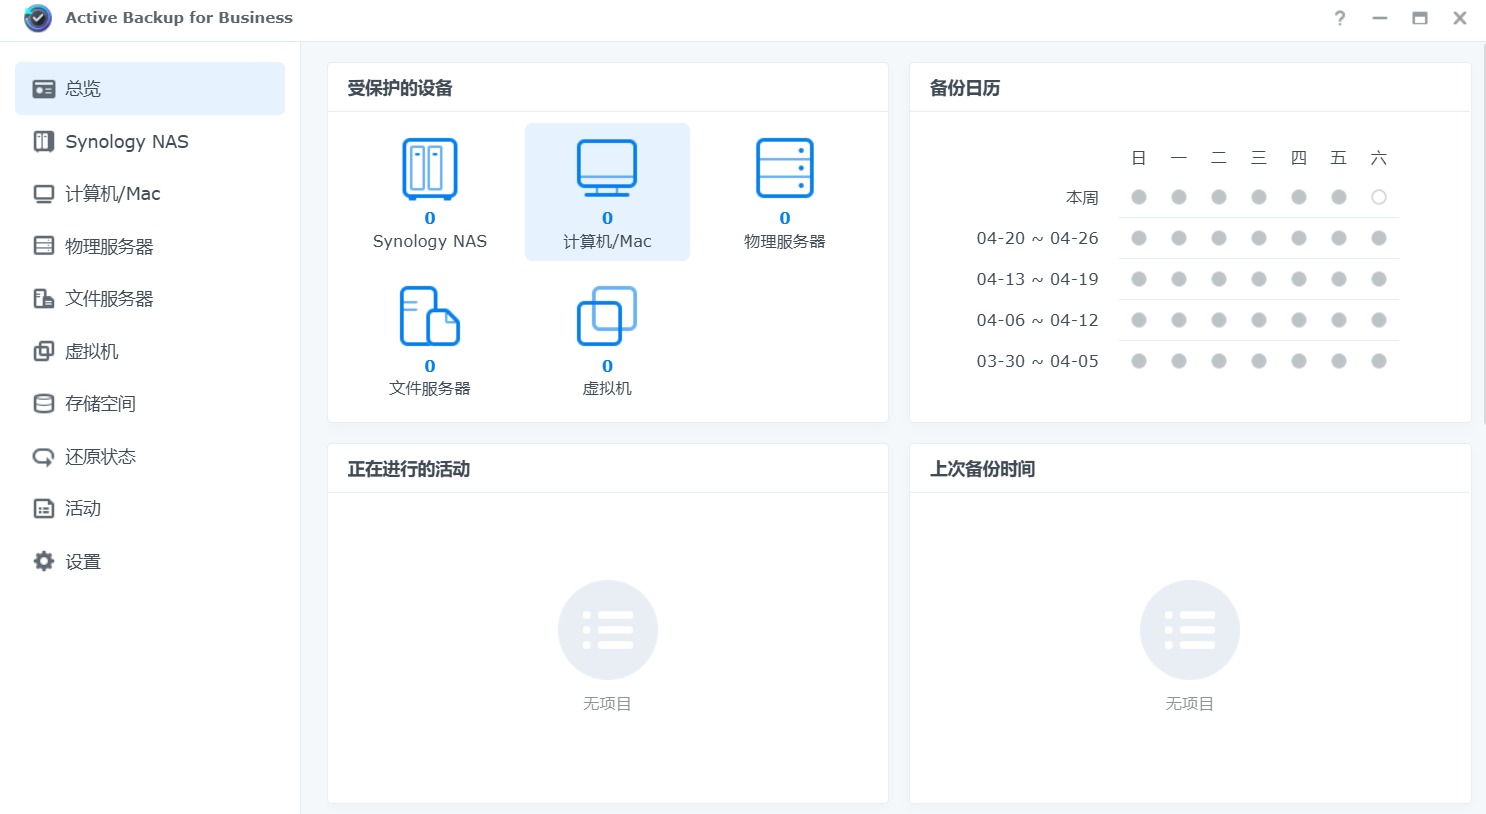Click the 03-30 ~ 04-05 week label
1486x814 pixels.
point(1037,361)
